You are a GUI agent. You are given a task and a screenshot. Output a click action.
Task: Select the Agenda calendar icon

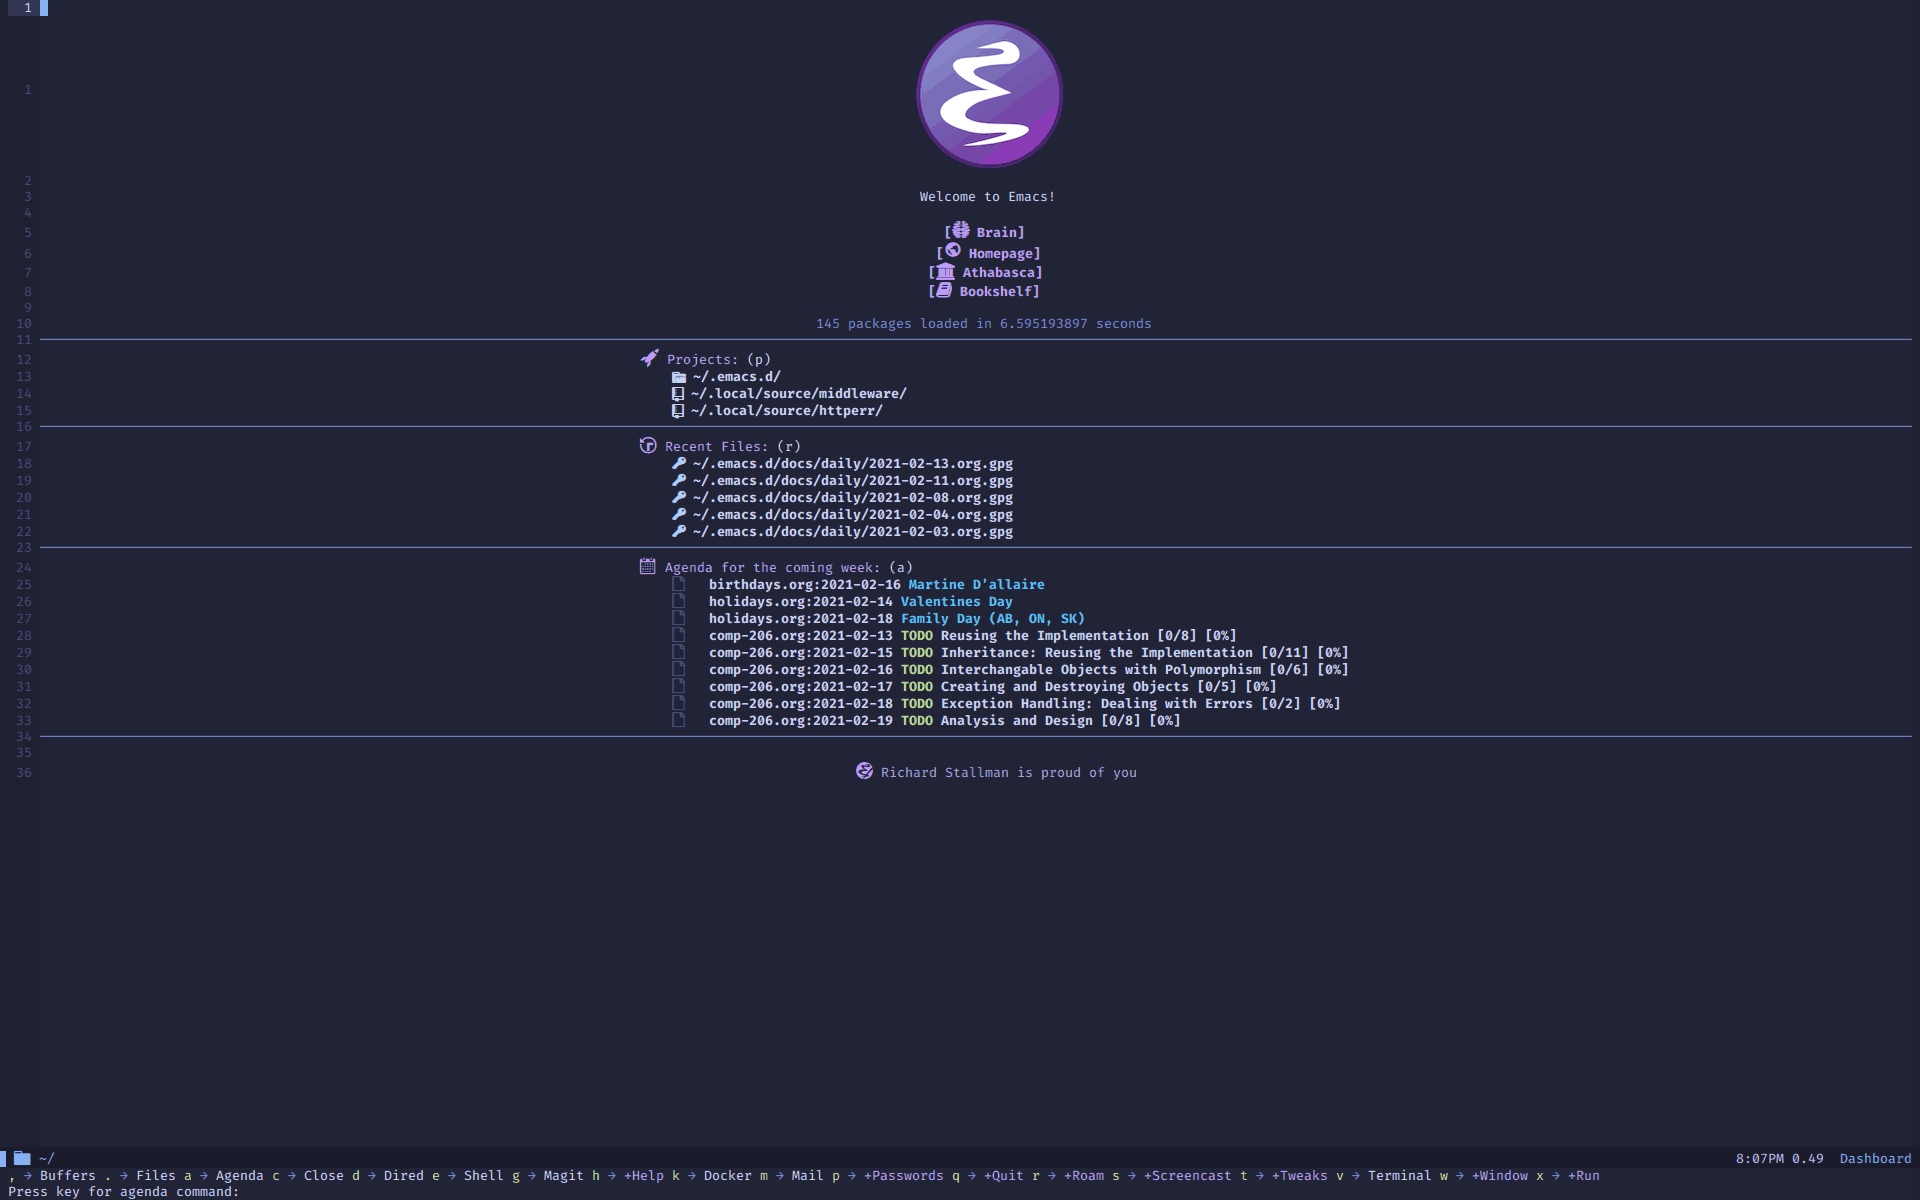[646, 567]
